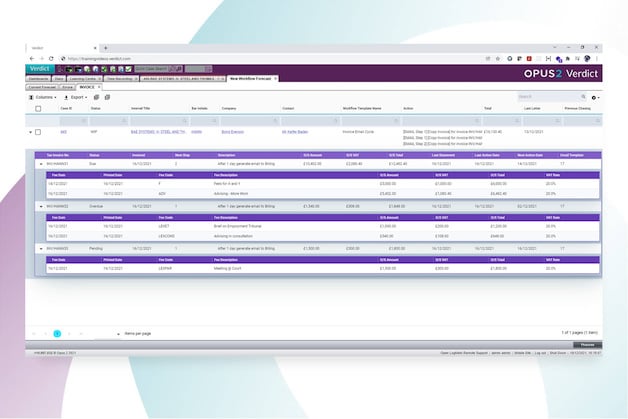
Task: Click green checkmark icon in Verdict toolbar
Action: (104, 69)
